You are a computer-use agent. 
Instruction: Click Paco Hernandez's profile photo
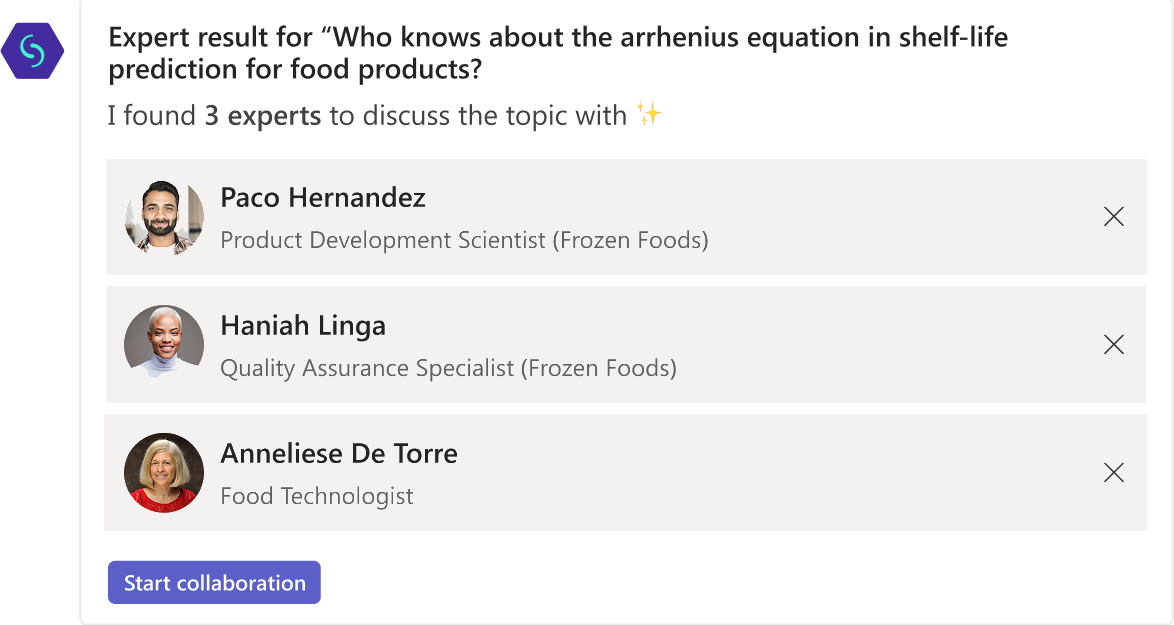click(x=164, y=217)
